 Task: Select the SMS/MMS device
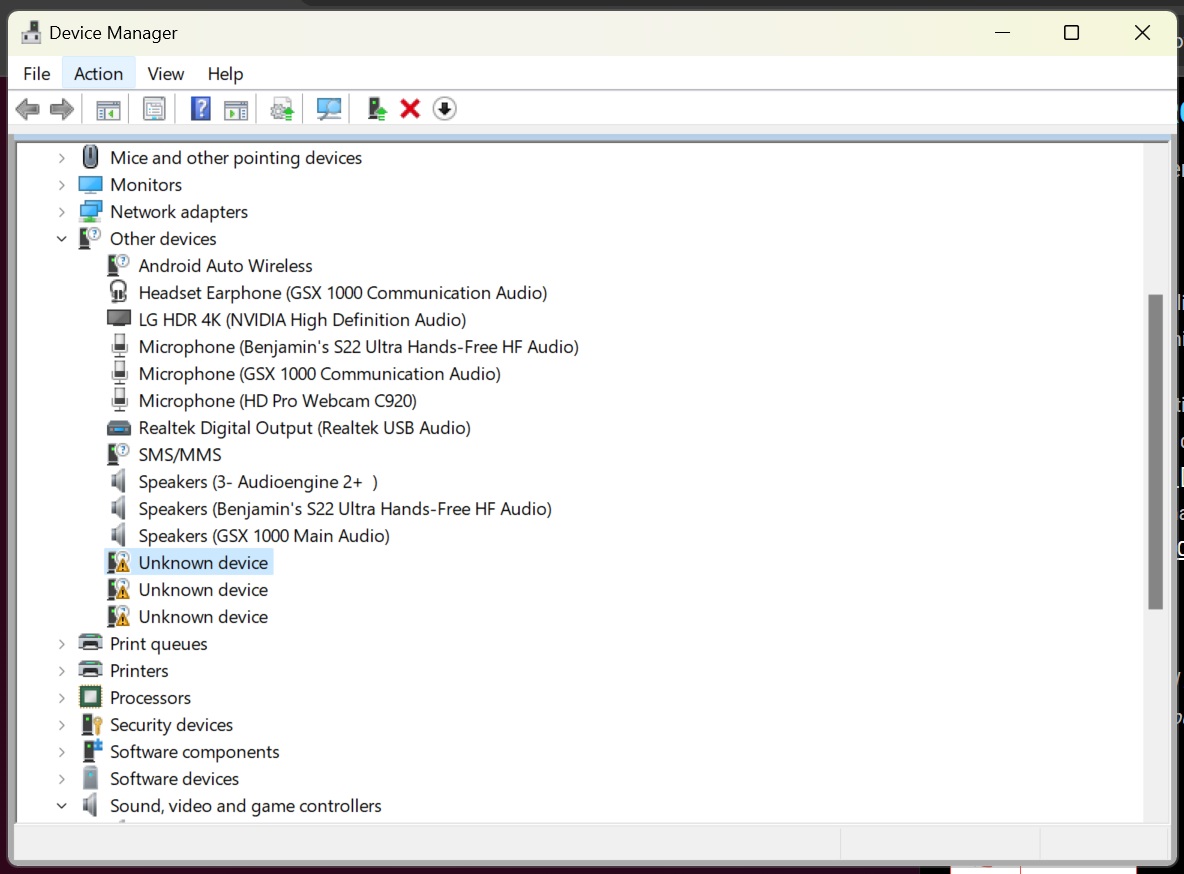180,454
